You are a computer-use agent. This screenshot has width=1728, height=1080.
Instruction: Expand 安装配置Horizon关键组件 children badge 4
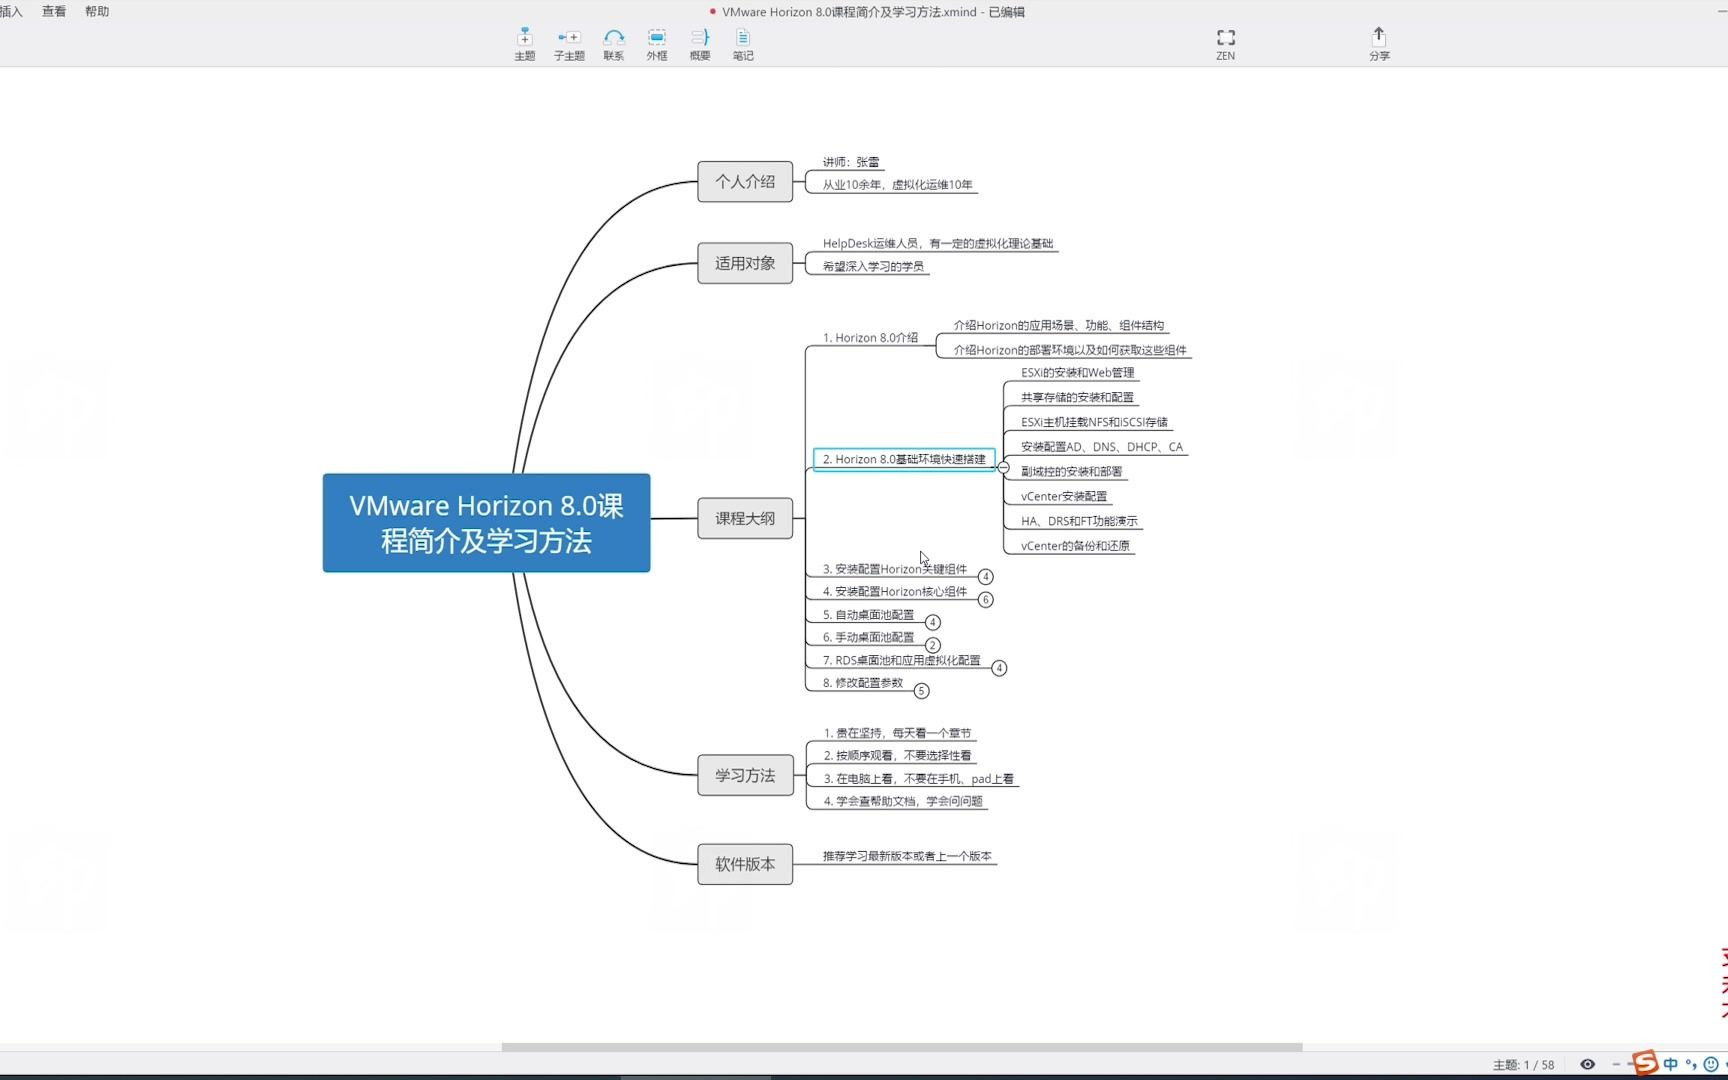pyautogui.click(x=985, y=577)
